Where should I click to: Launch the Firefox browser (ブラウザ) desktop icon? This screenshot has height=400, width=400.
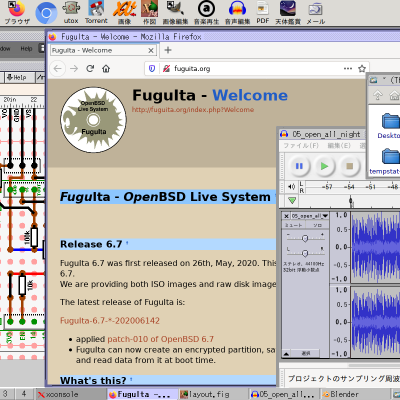click(x=17, y=12)
